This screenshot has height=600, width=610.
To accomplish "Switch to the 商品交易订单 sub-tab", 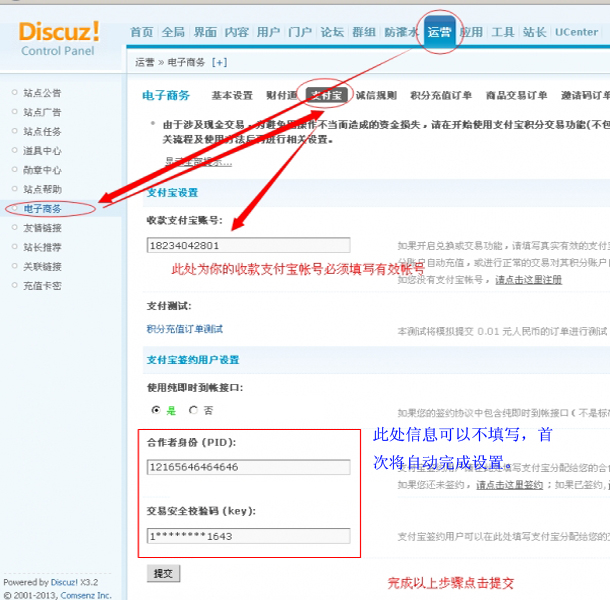I will pos(516,95).
